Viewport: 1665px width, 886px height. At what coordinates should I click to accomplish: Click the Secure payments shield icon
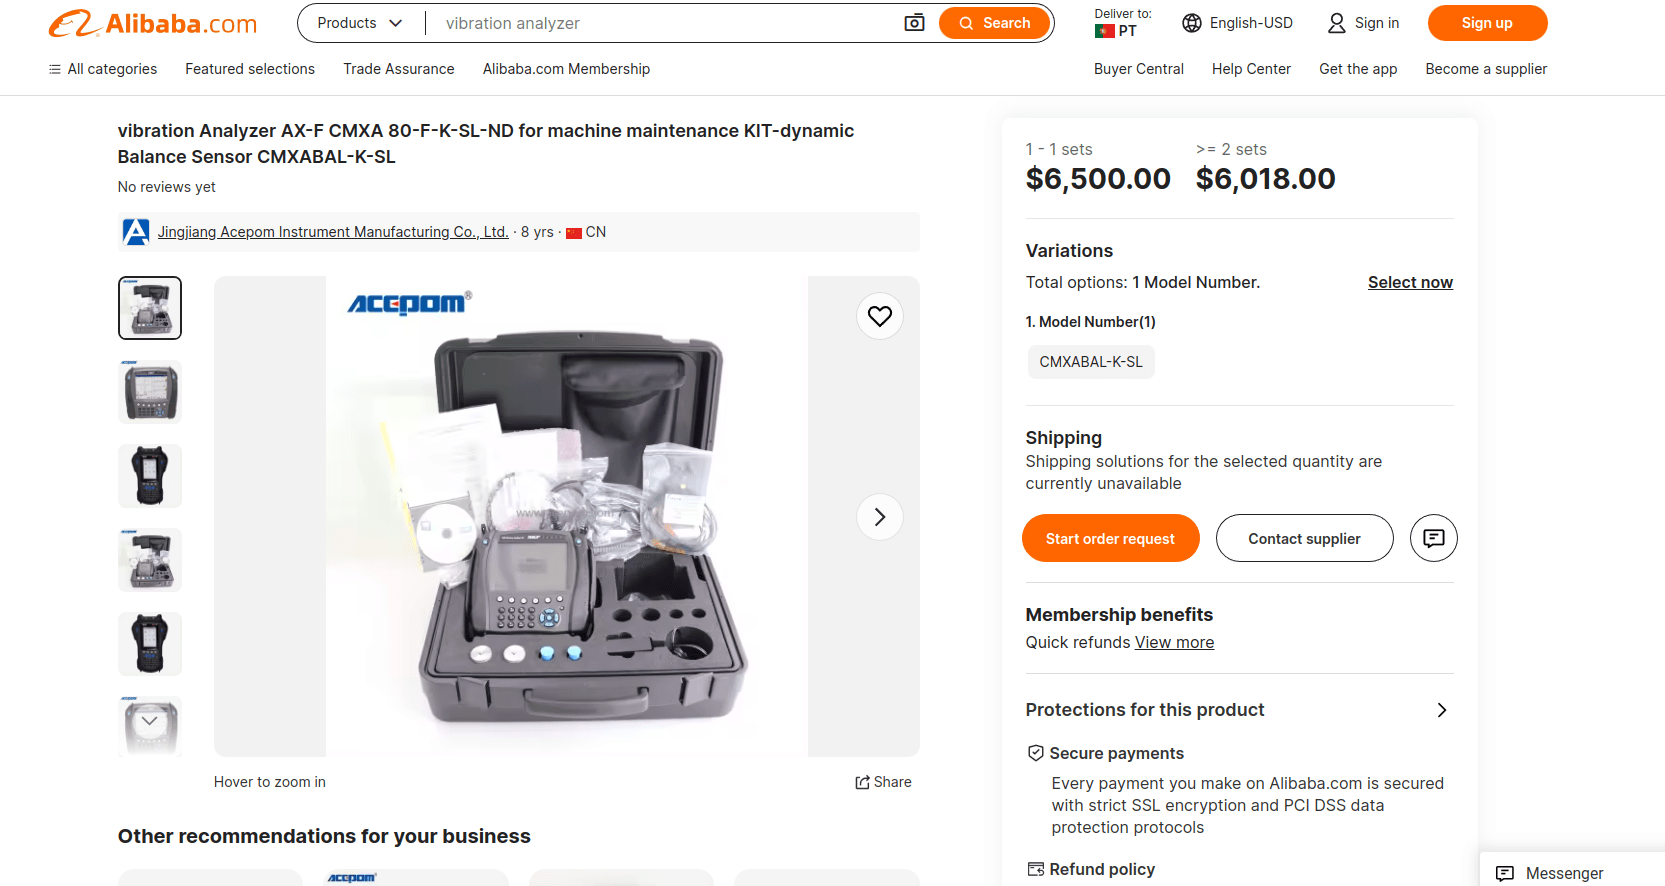(x=1034, y=752)
